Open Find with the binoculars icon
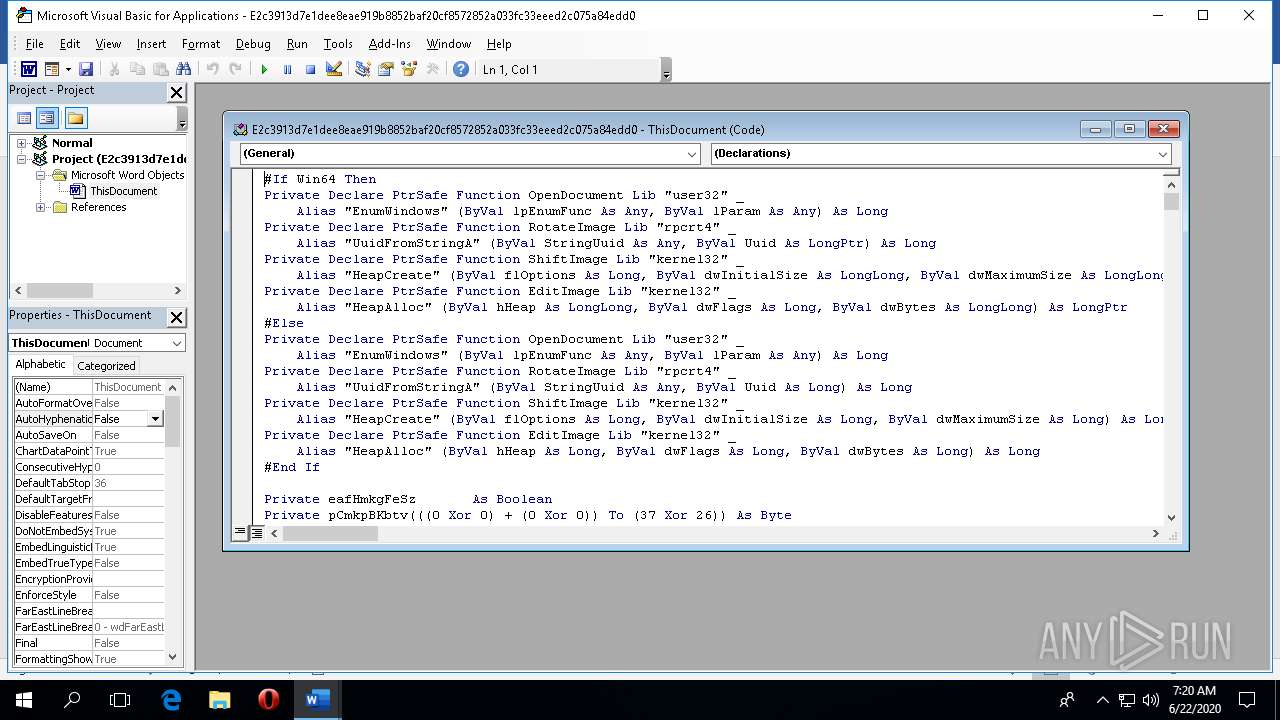1280x720 pixels. point(183,69)
